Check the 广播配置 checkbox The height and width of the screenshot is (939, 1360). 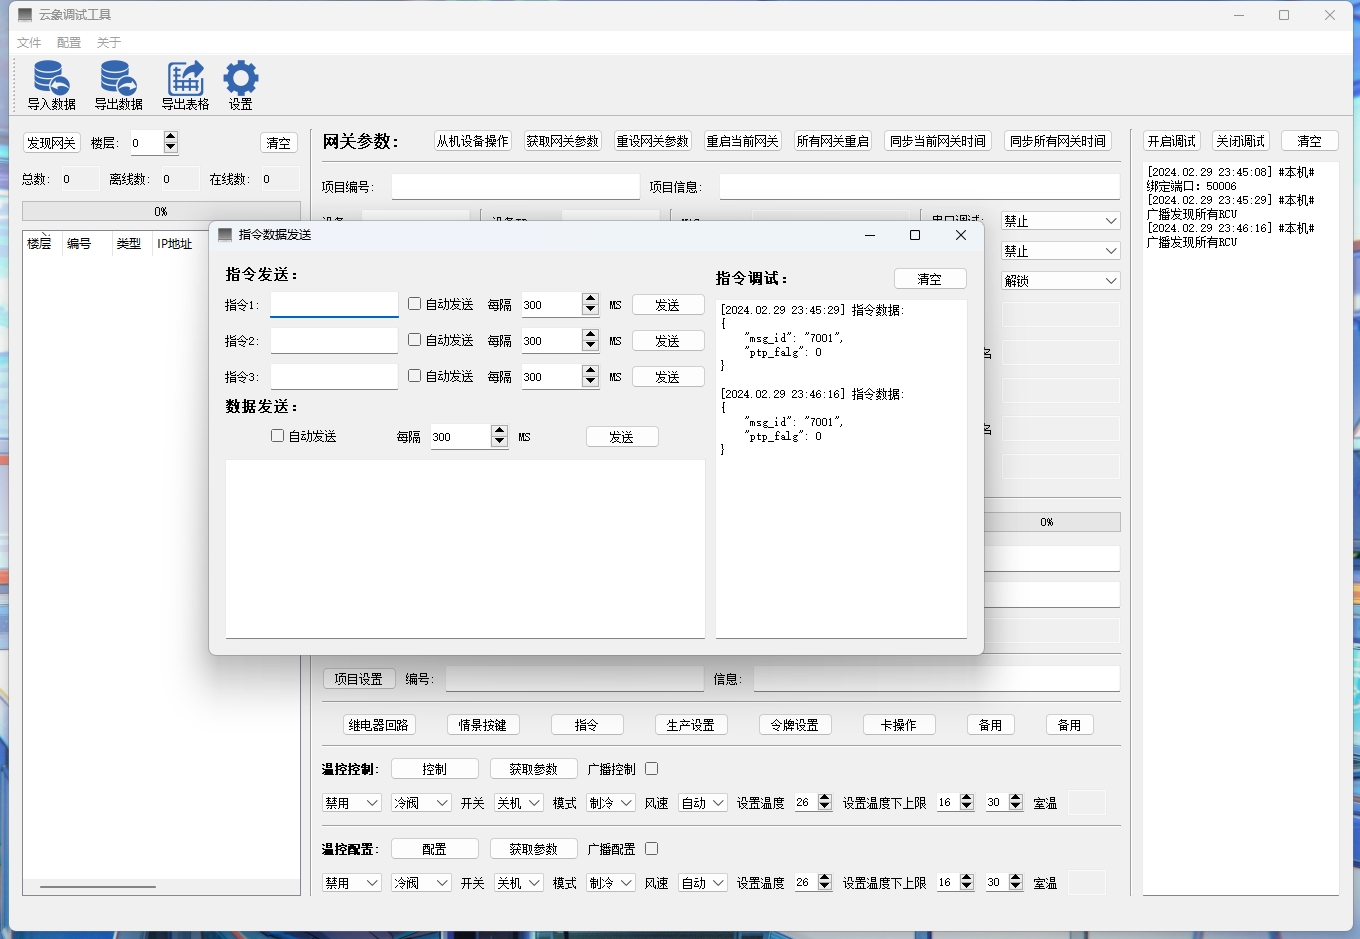click(651, 849)
